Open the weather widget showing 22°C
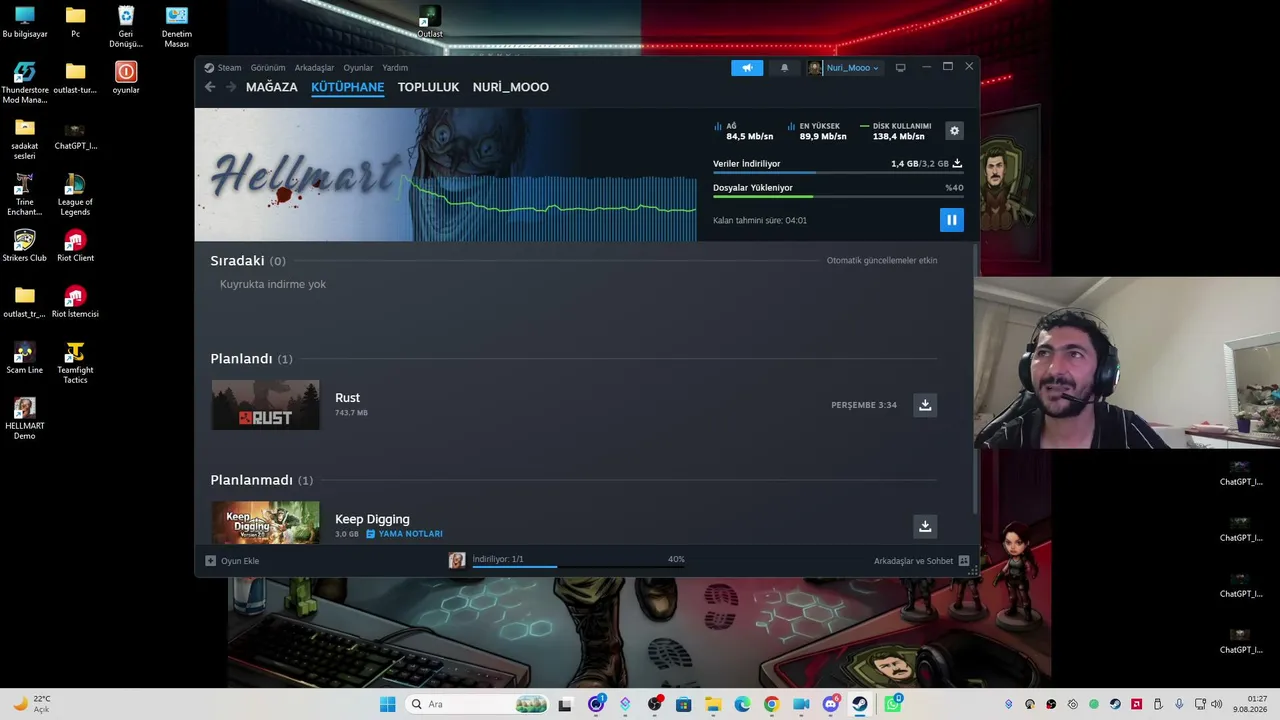Screen dimensions: 1280x720 point(30,704)
